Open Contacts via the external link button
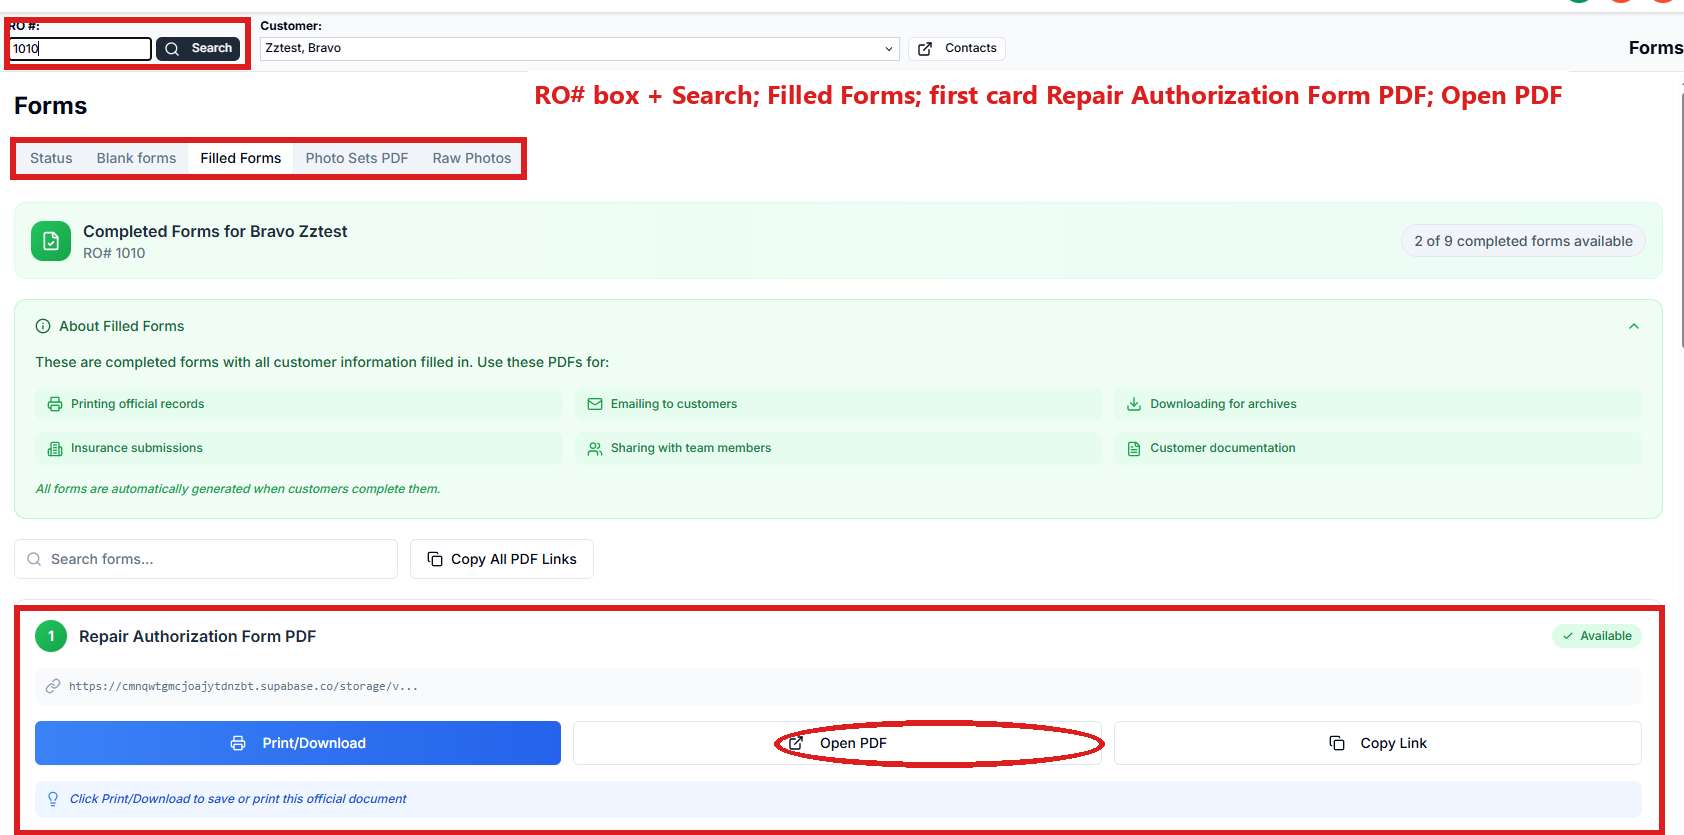 pos(957,48)
